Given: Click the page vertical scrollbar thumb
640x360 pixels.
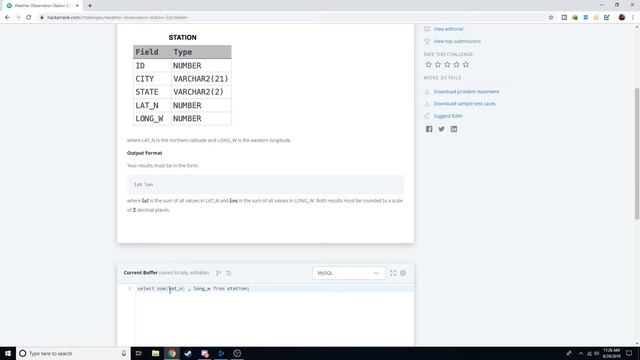Looking at the screenshot, I should tap(637, 154).
